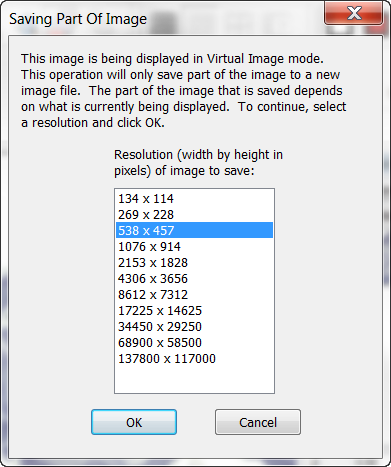391x467 pixels.
Task: Click the highlighted 538 x 457 entry
Action: pos(194,230)
